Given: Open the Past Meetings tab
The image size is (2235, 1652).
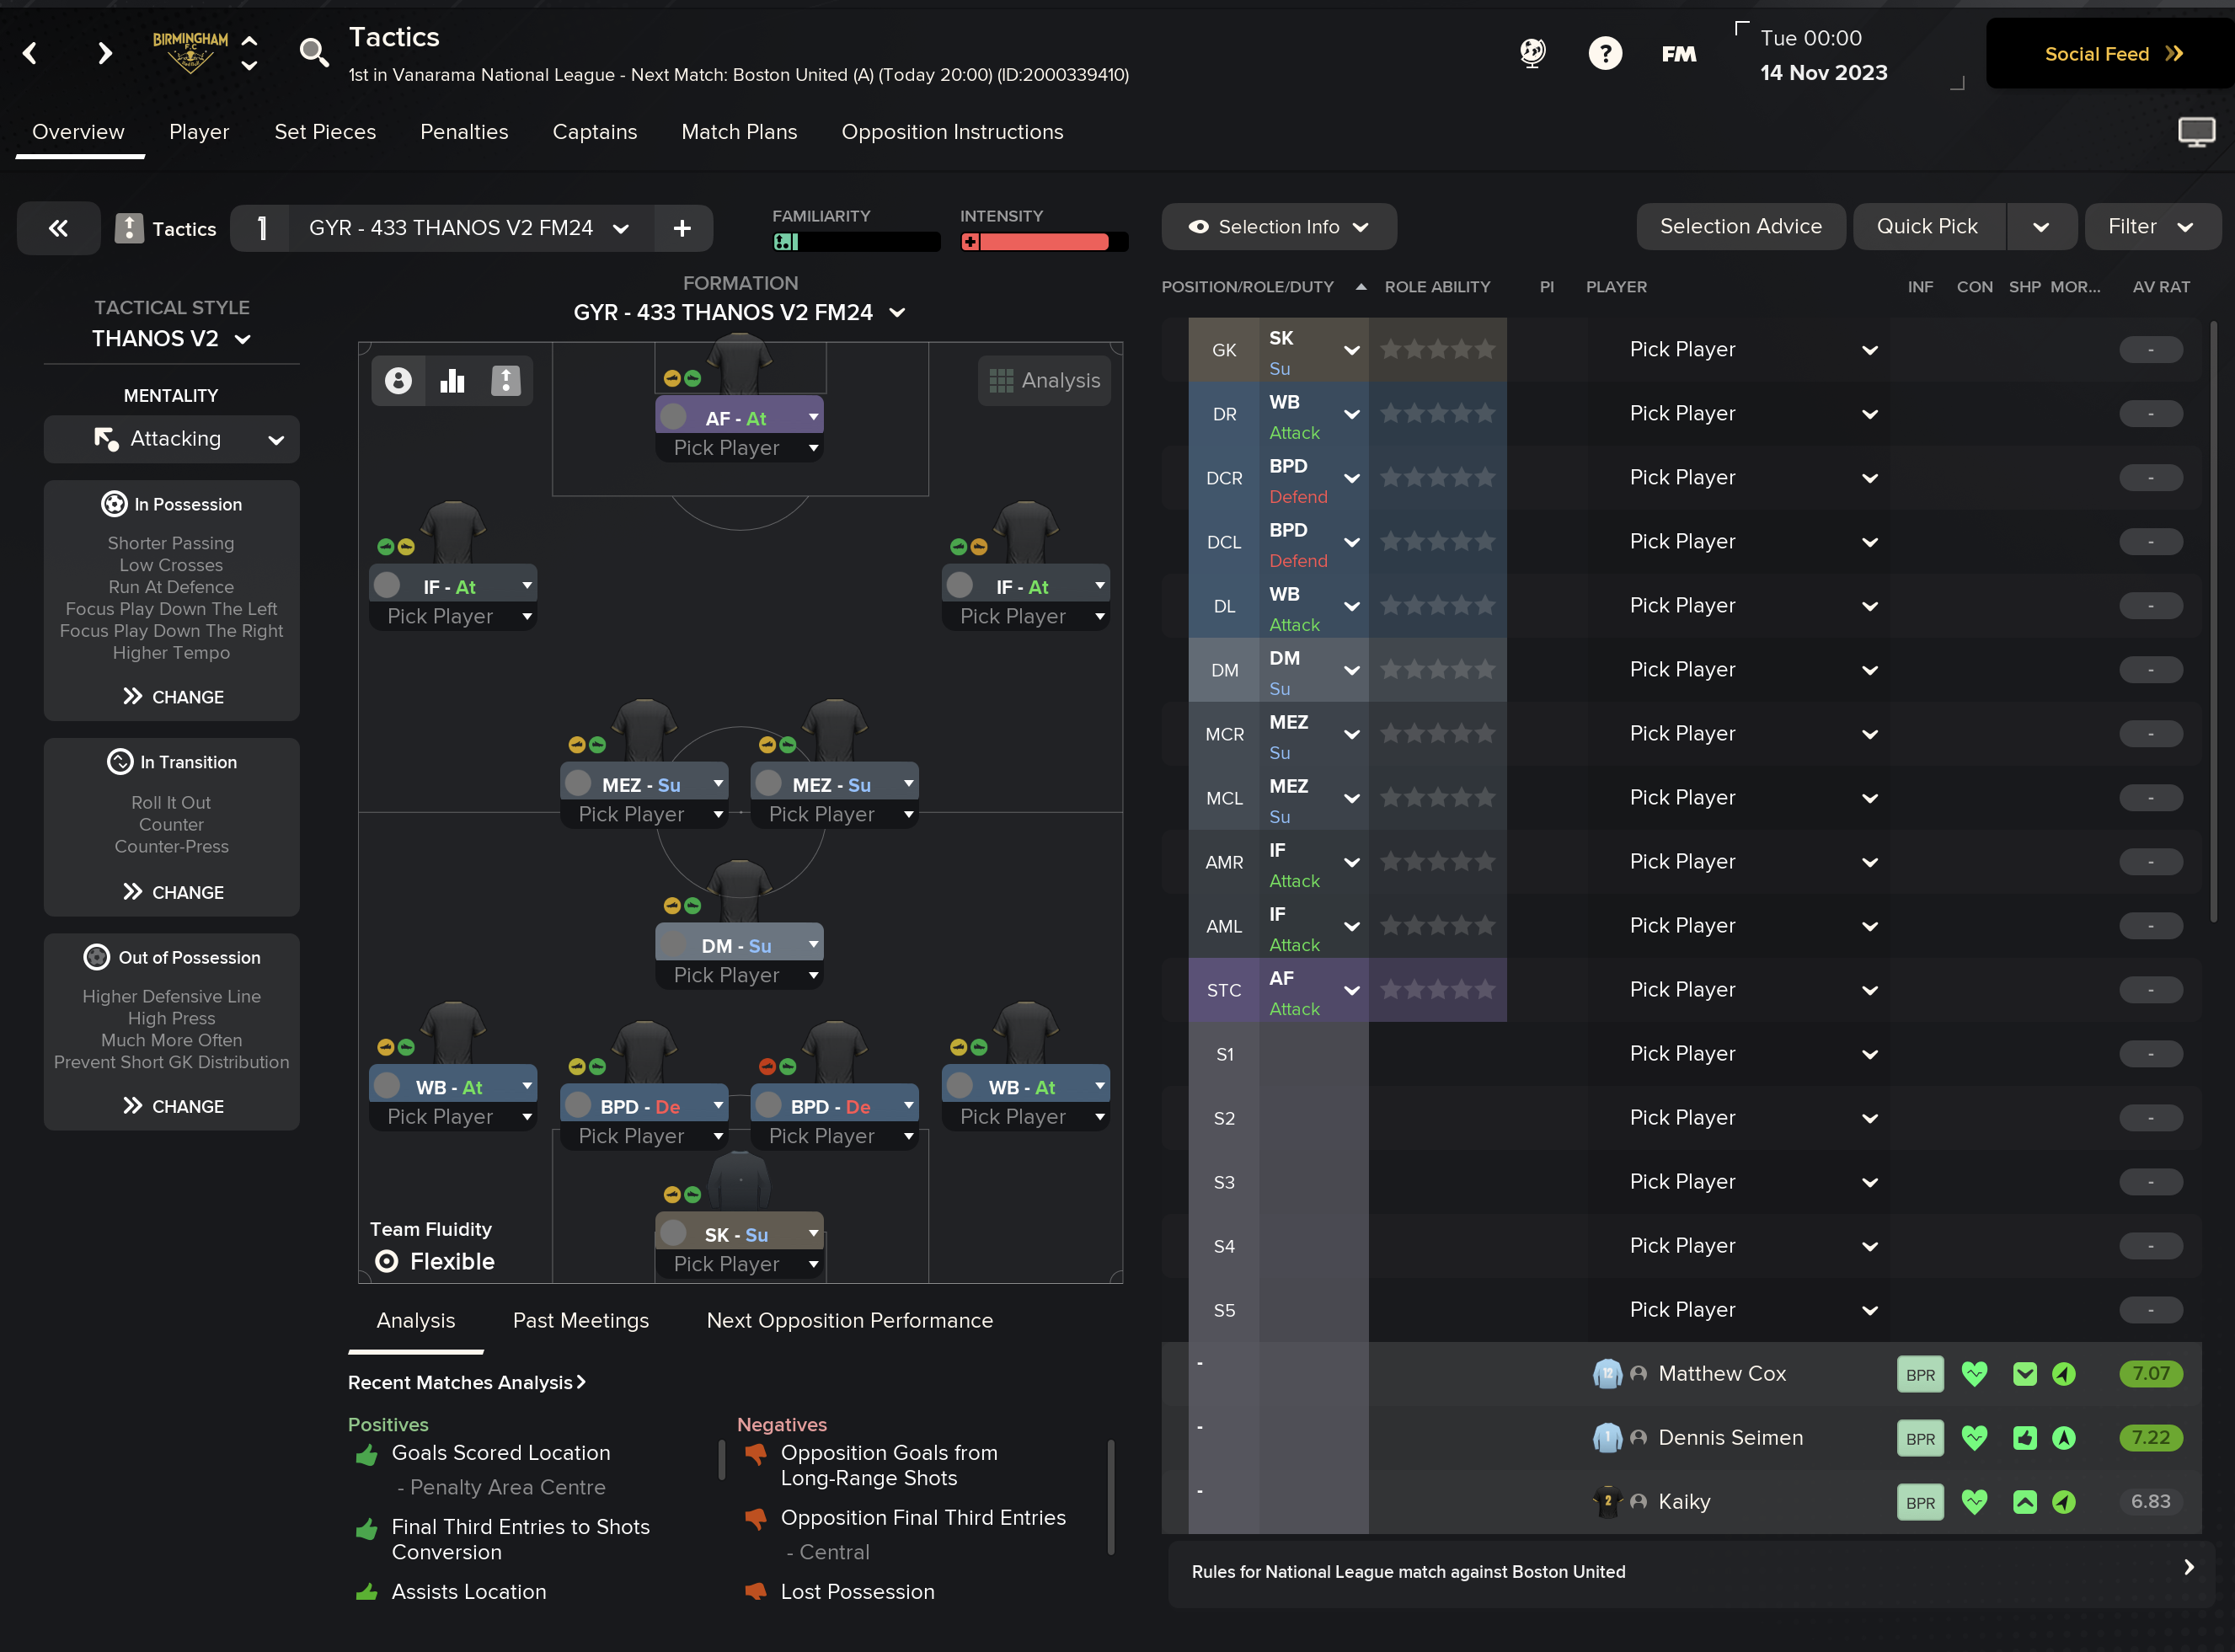Looking at the screenshot, I should [x=580, y=1320].
